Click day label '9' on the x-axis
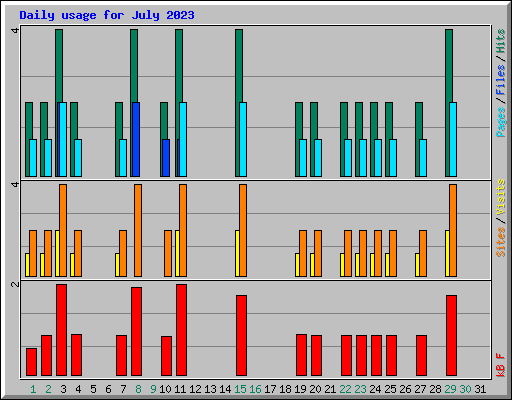The image size is (512, 400). coord(153,389)
